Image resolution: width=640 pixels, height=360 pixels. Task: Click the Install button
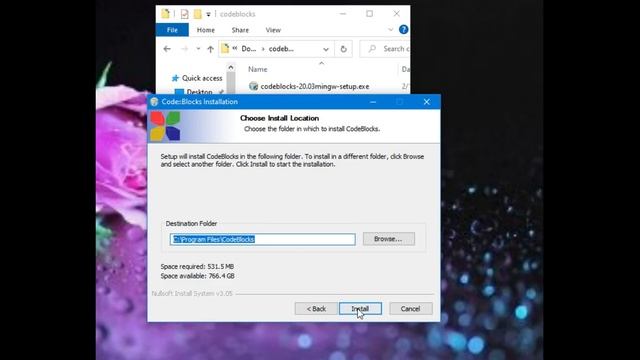(x=360, y=309)
